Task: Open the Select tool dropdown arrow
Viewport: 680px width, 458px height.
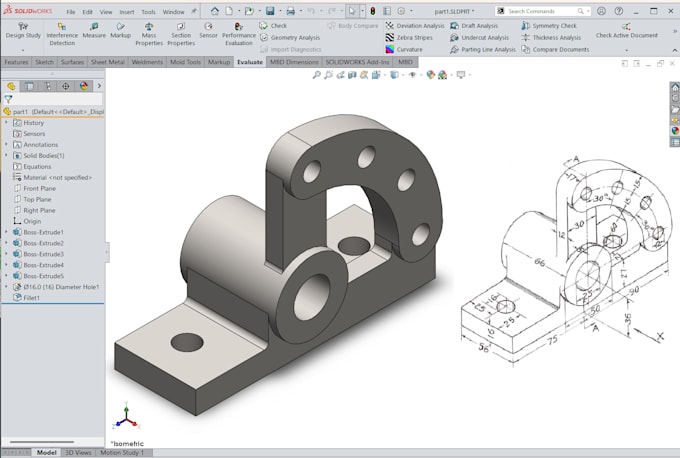Action: point(362,11)
